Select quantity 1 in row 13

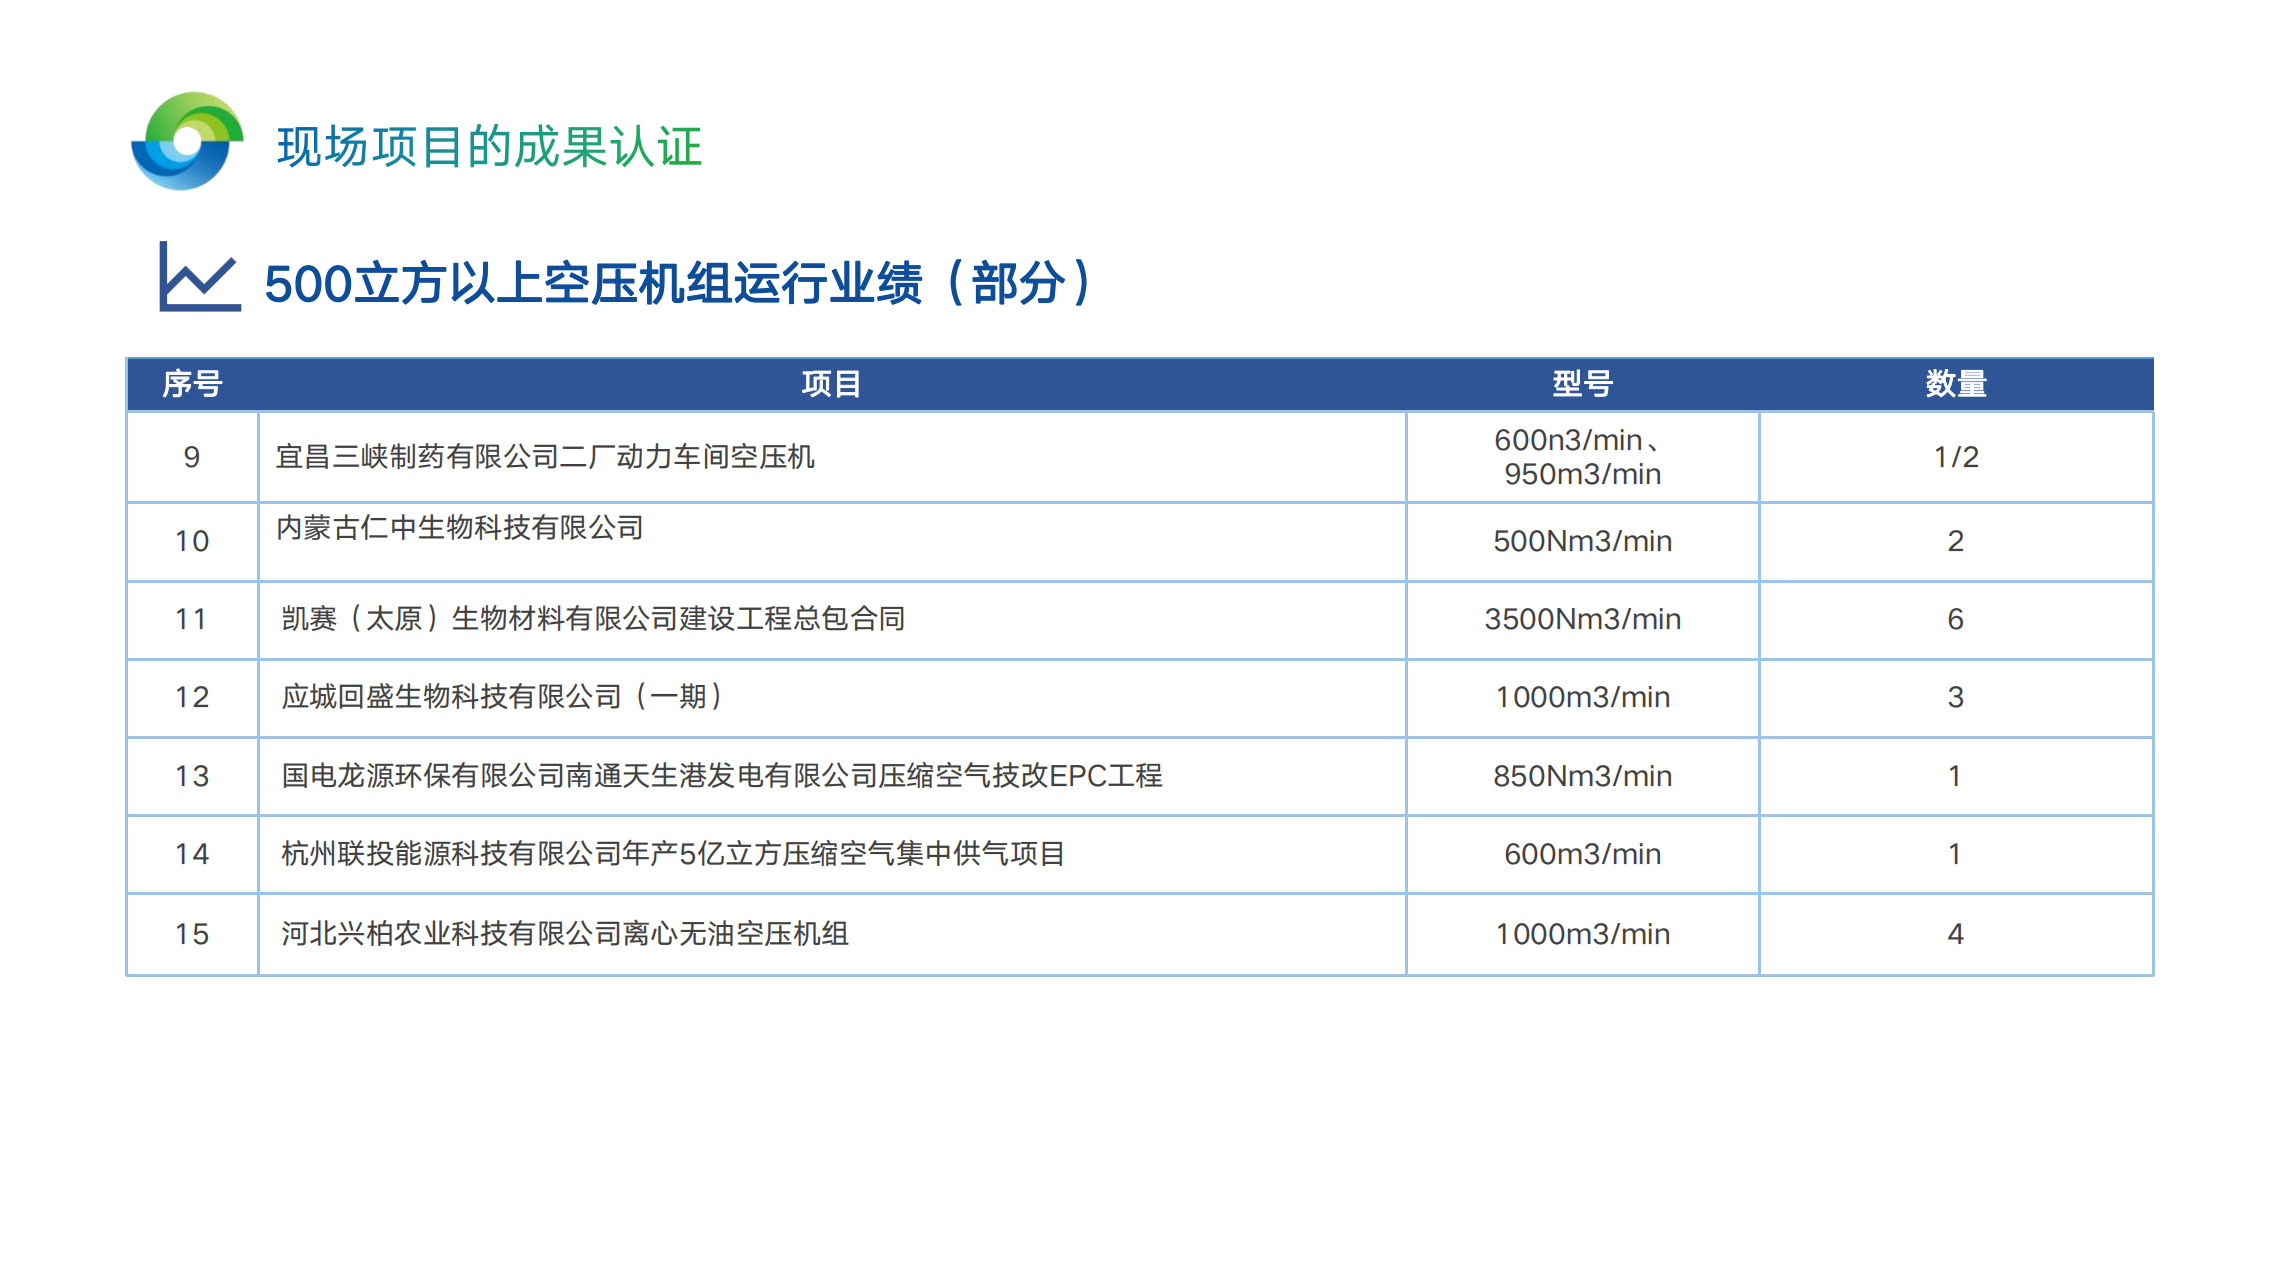click(x=1956, y=776)
